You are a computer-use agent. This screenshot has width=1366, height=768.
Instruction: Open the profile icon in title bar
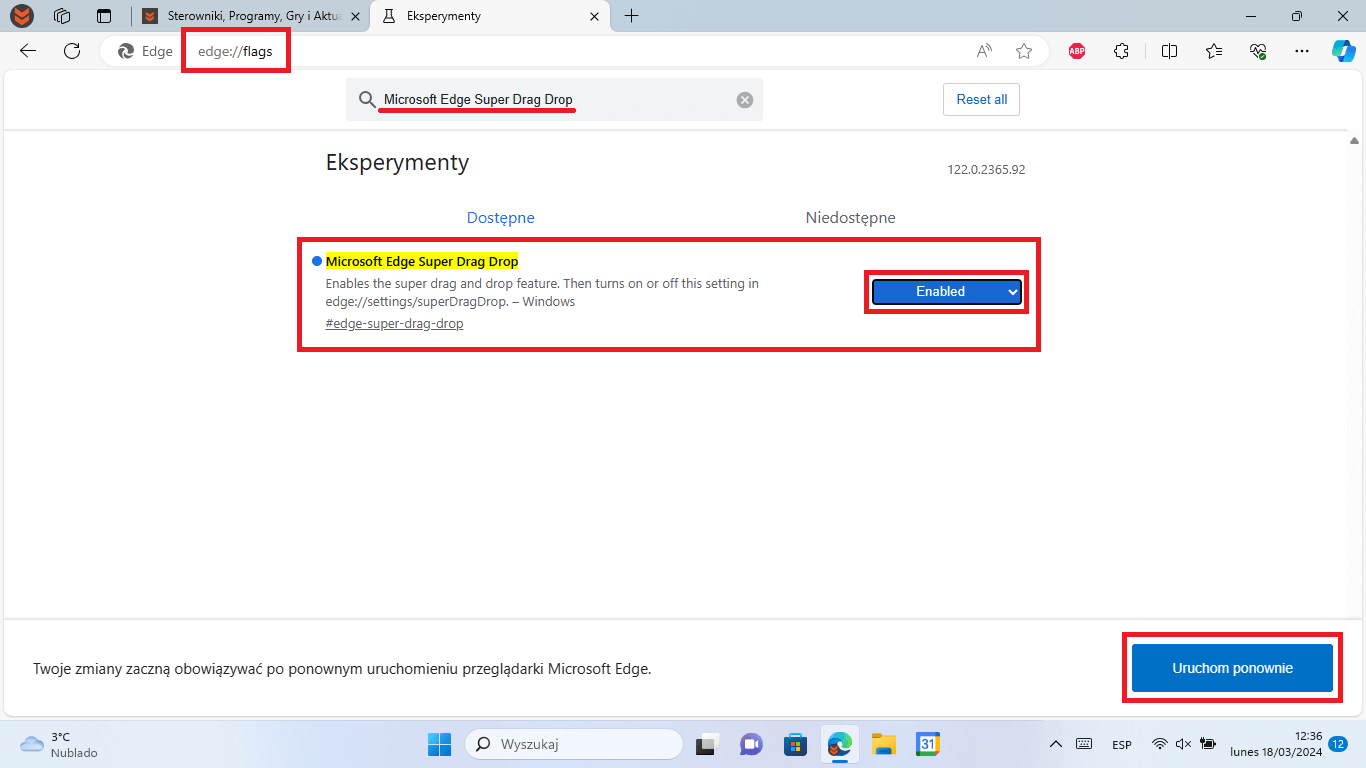point(21,16)
